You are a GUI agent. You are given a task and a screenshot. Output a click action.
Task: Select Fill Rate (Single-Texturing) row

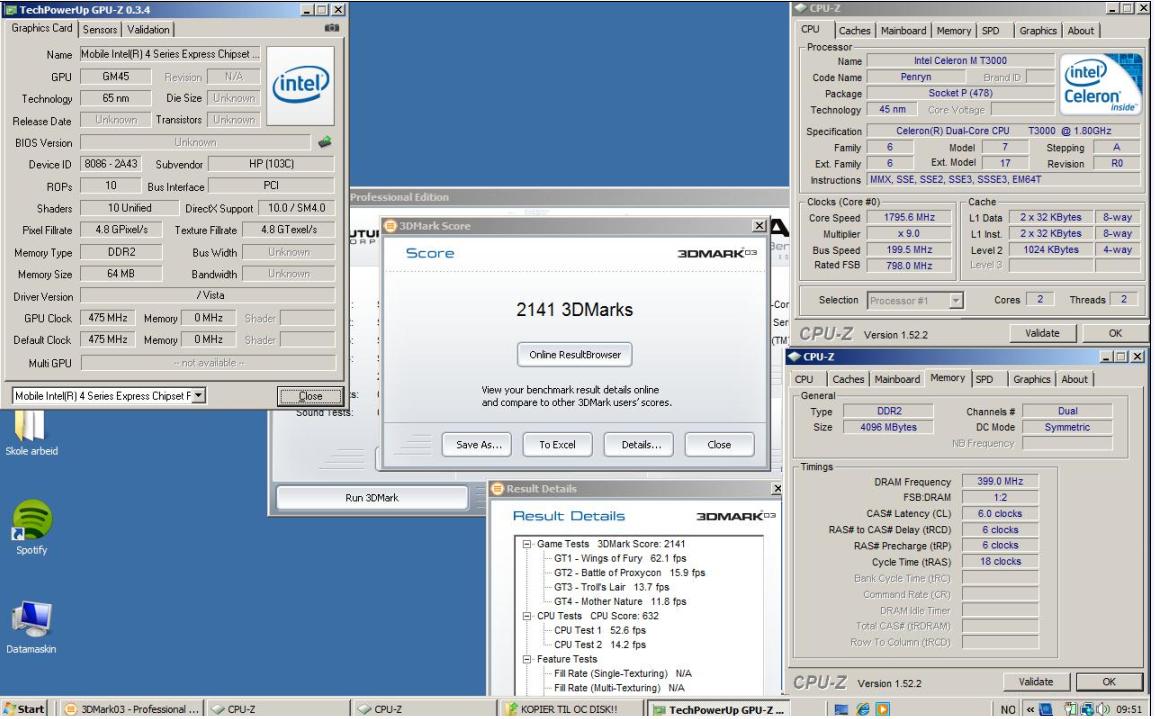[622, 673]
